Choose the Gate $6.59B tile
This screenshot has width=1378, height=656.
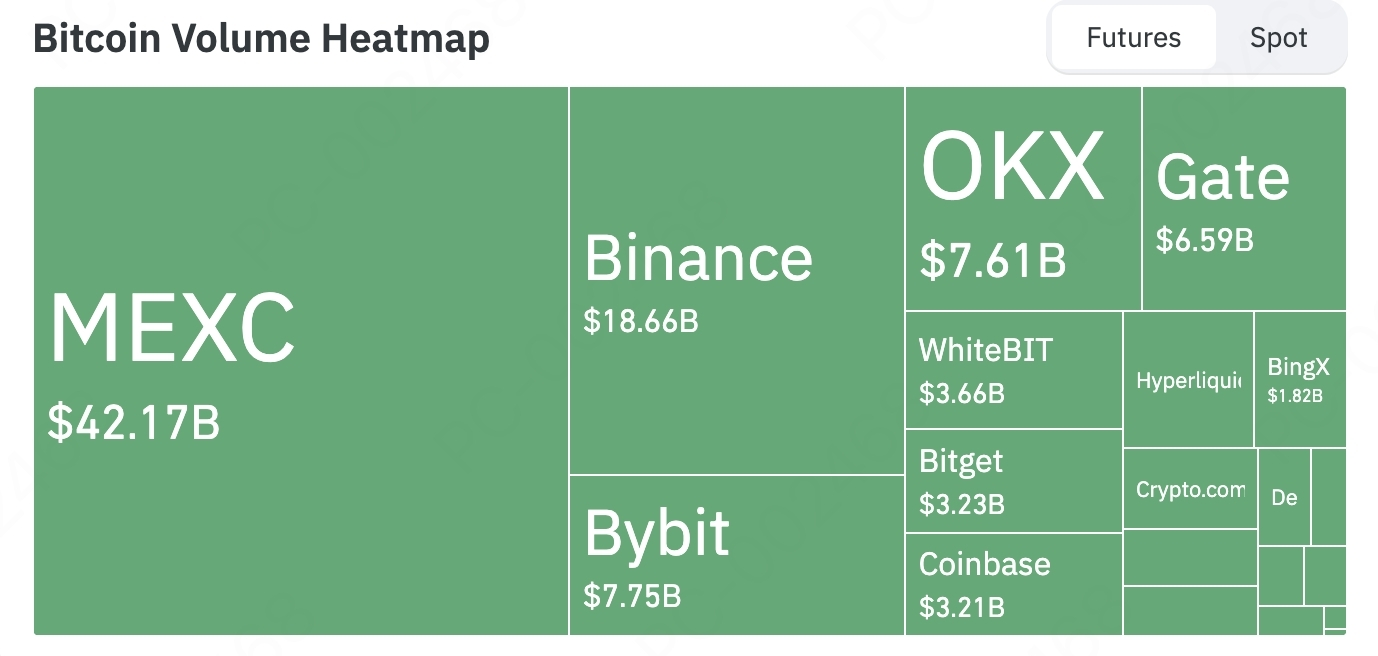[x=1243, y=199]
